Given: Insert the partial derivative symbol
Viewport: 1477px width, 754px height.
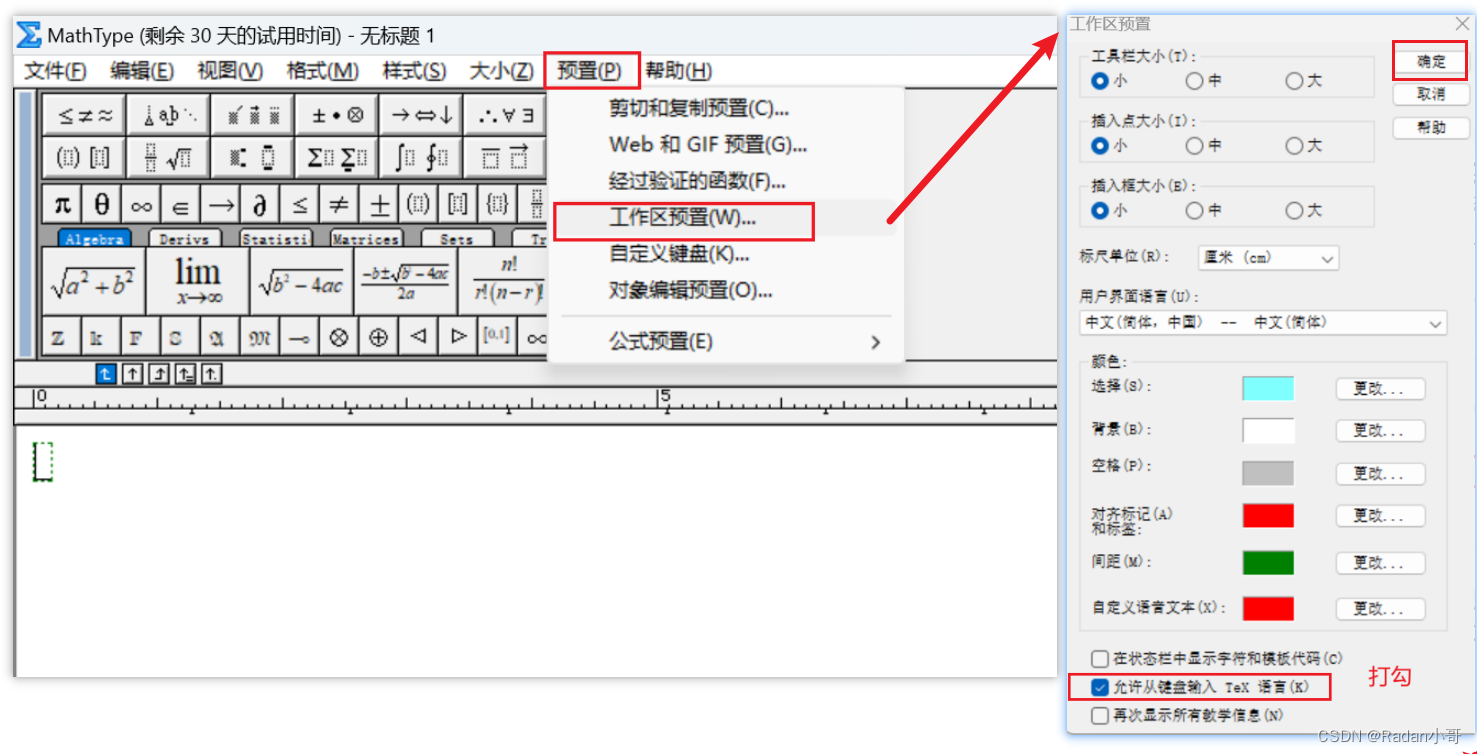Looking at the screenshot, I should tap(260, 204).
